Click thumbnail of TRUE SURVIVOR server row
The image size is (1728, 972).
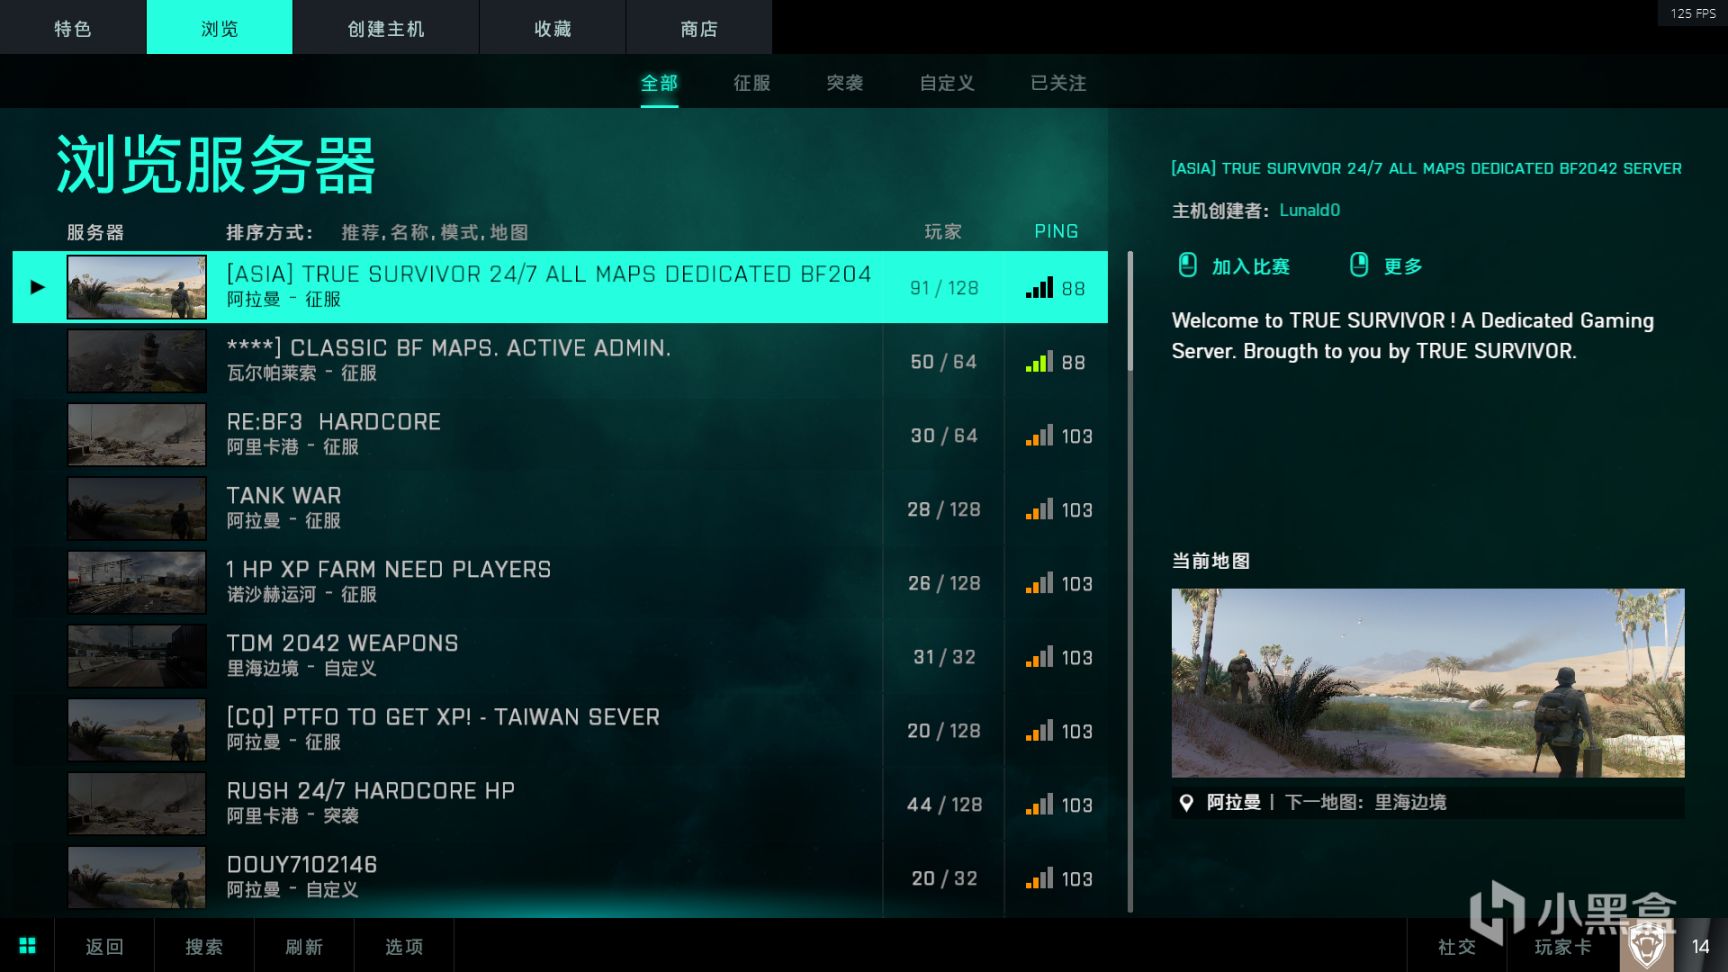point(137,287)
